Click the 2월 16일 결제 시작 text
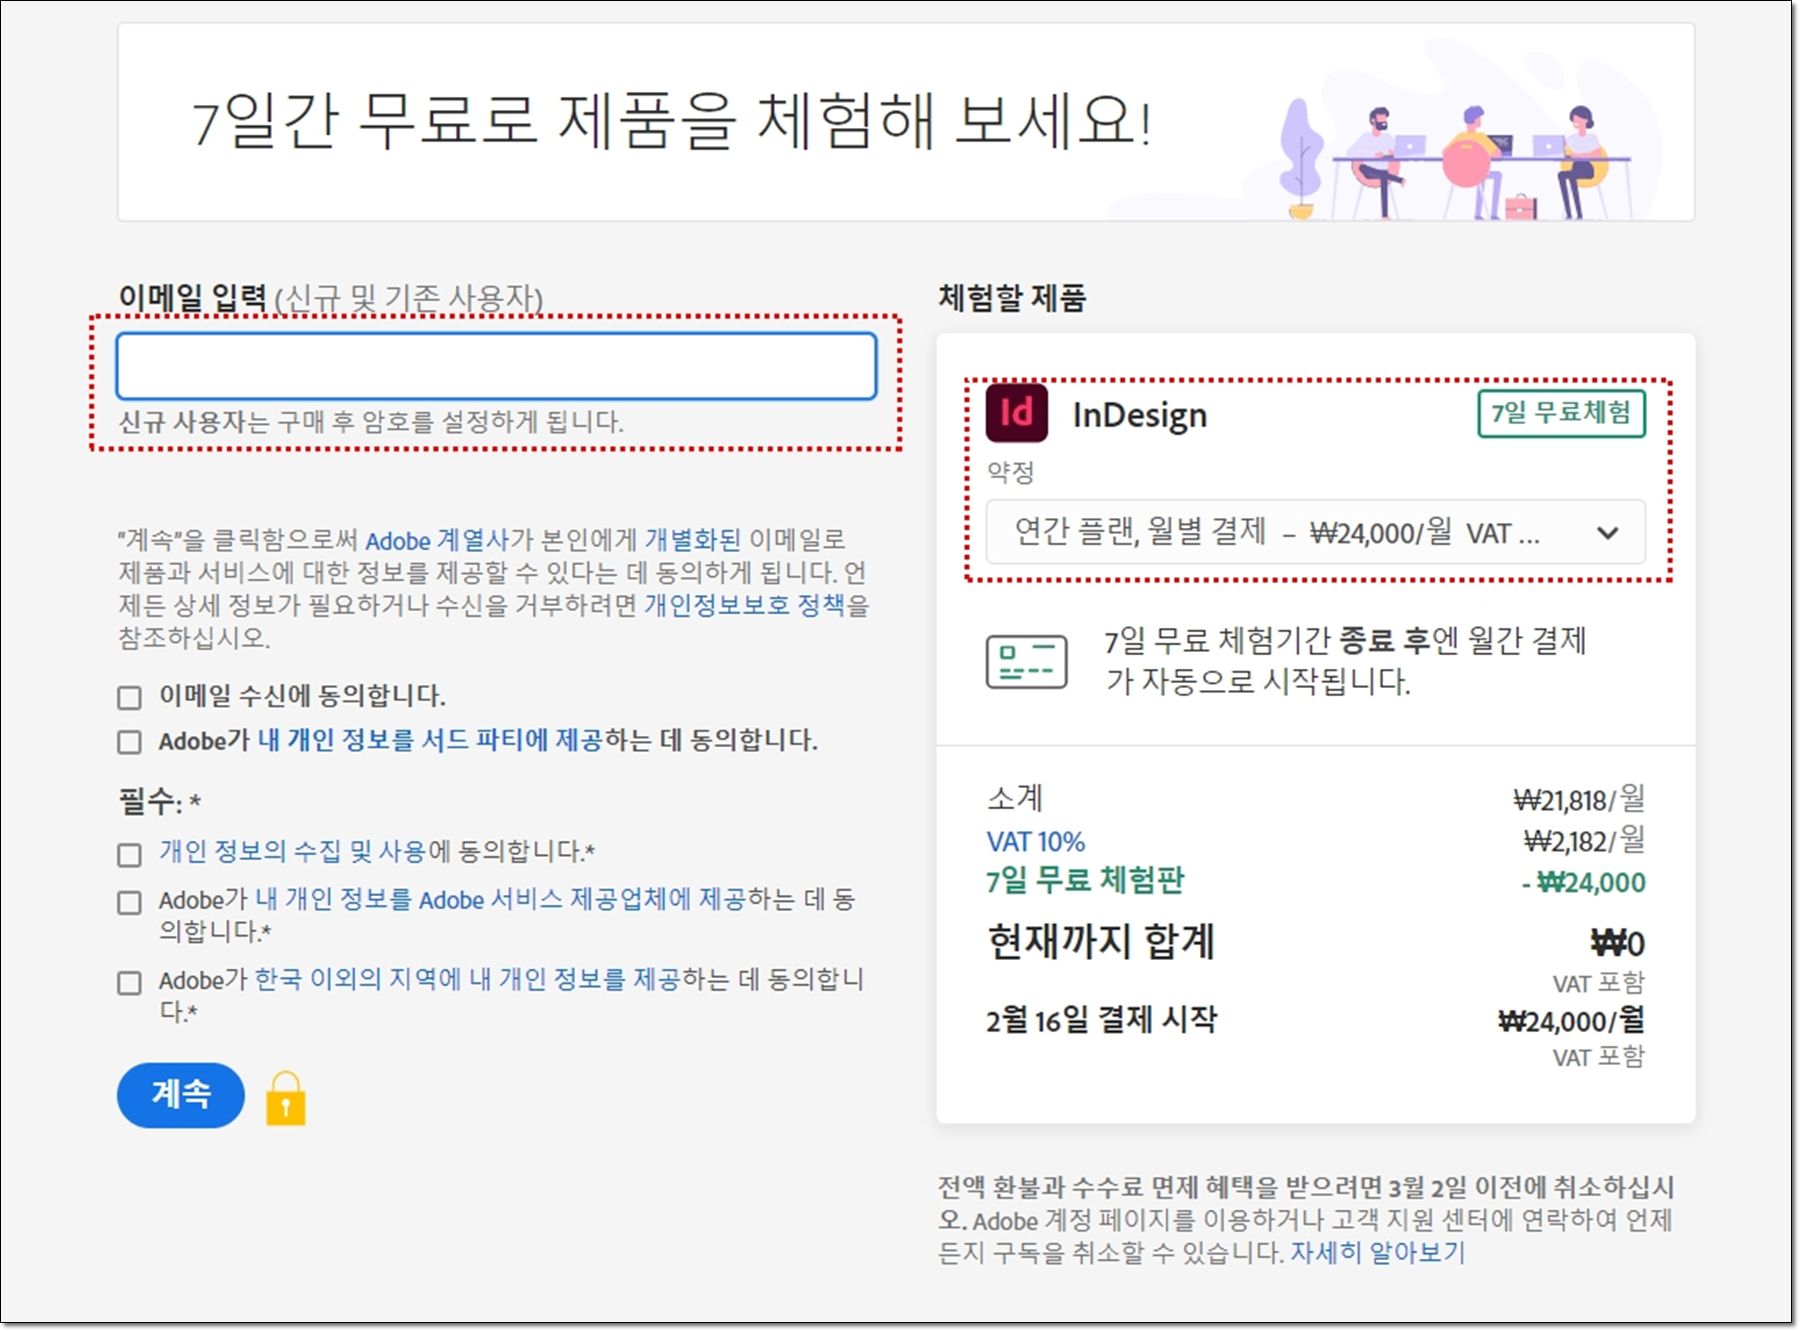 [1101, 1020]
